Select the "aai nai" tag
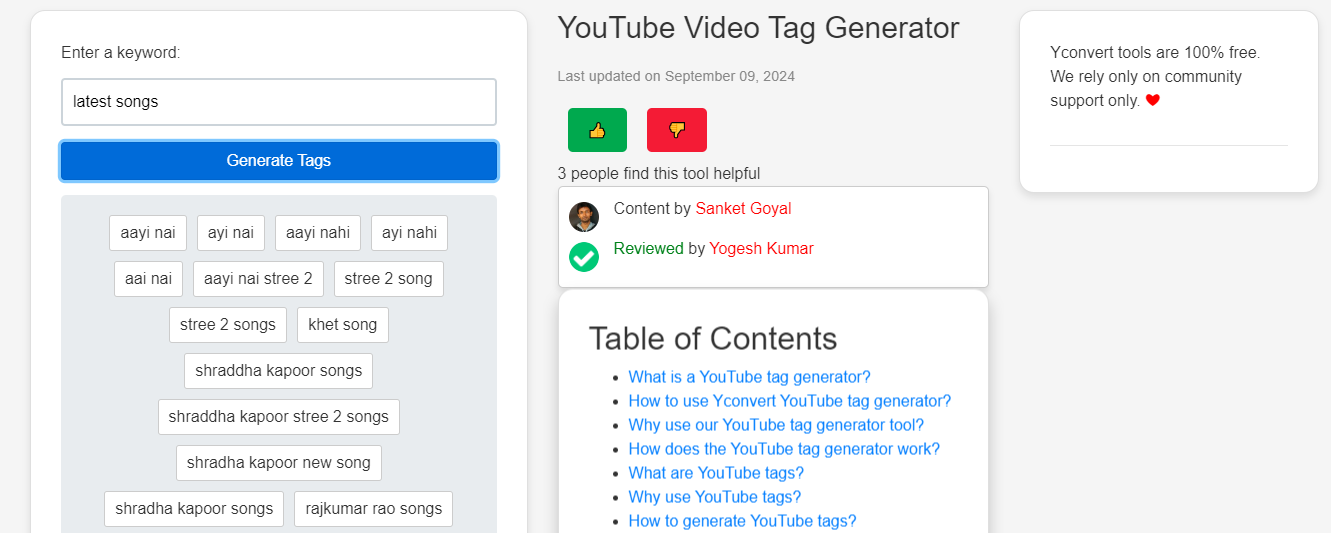 tap(148, 279)
